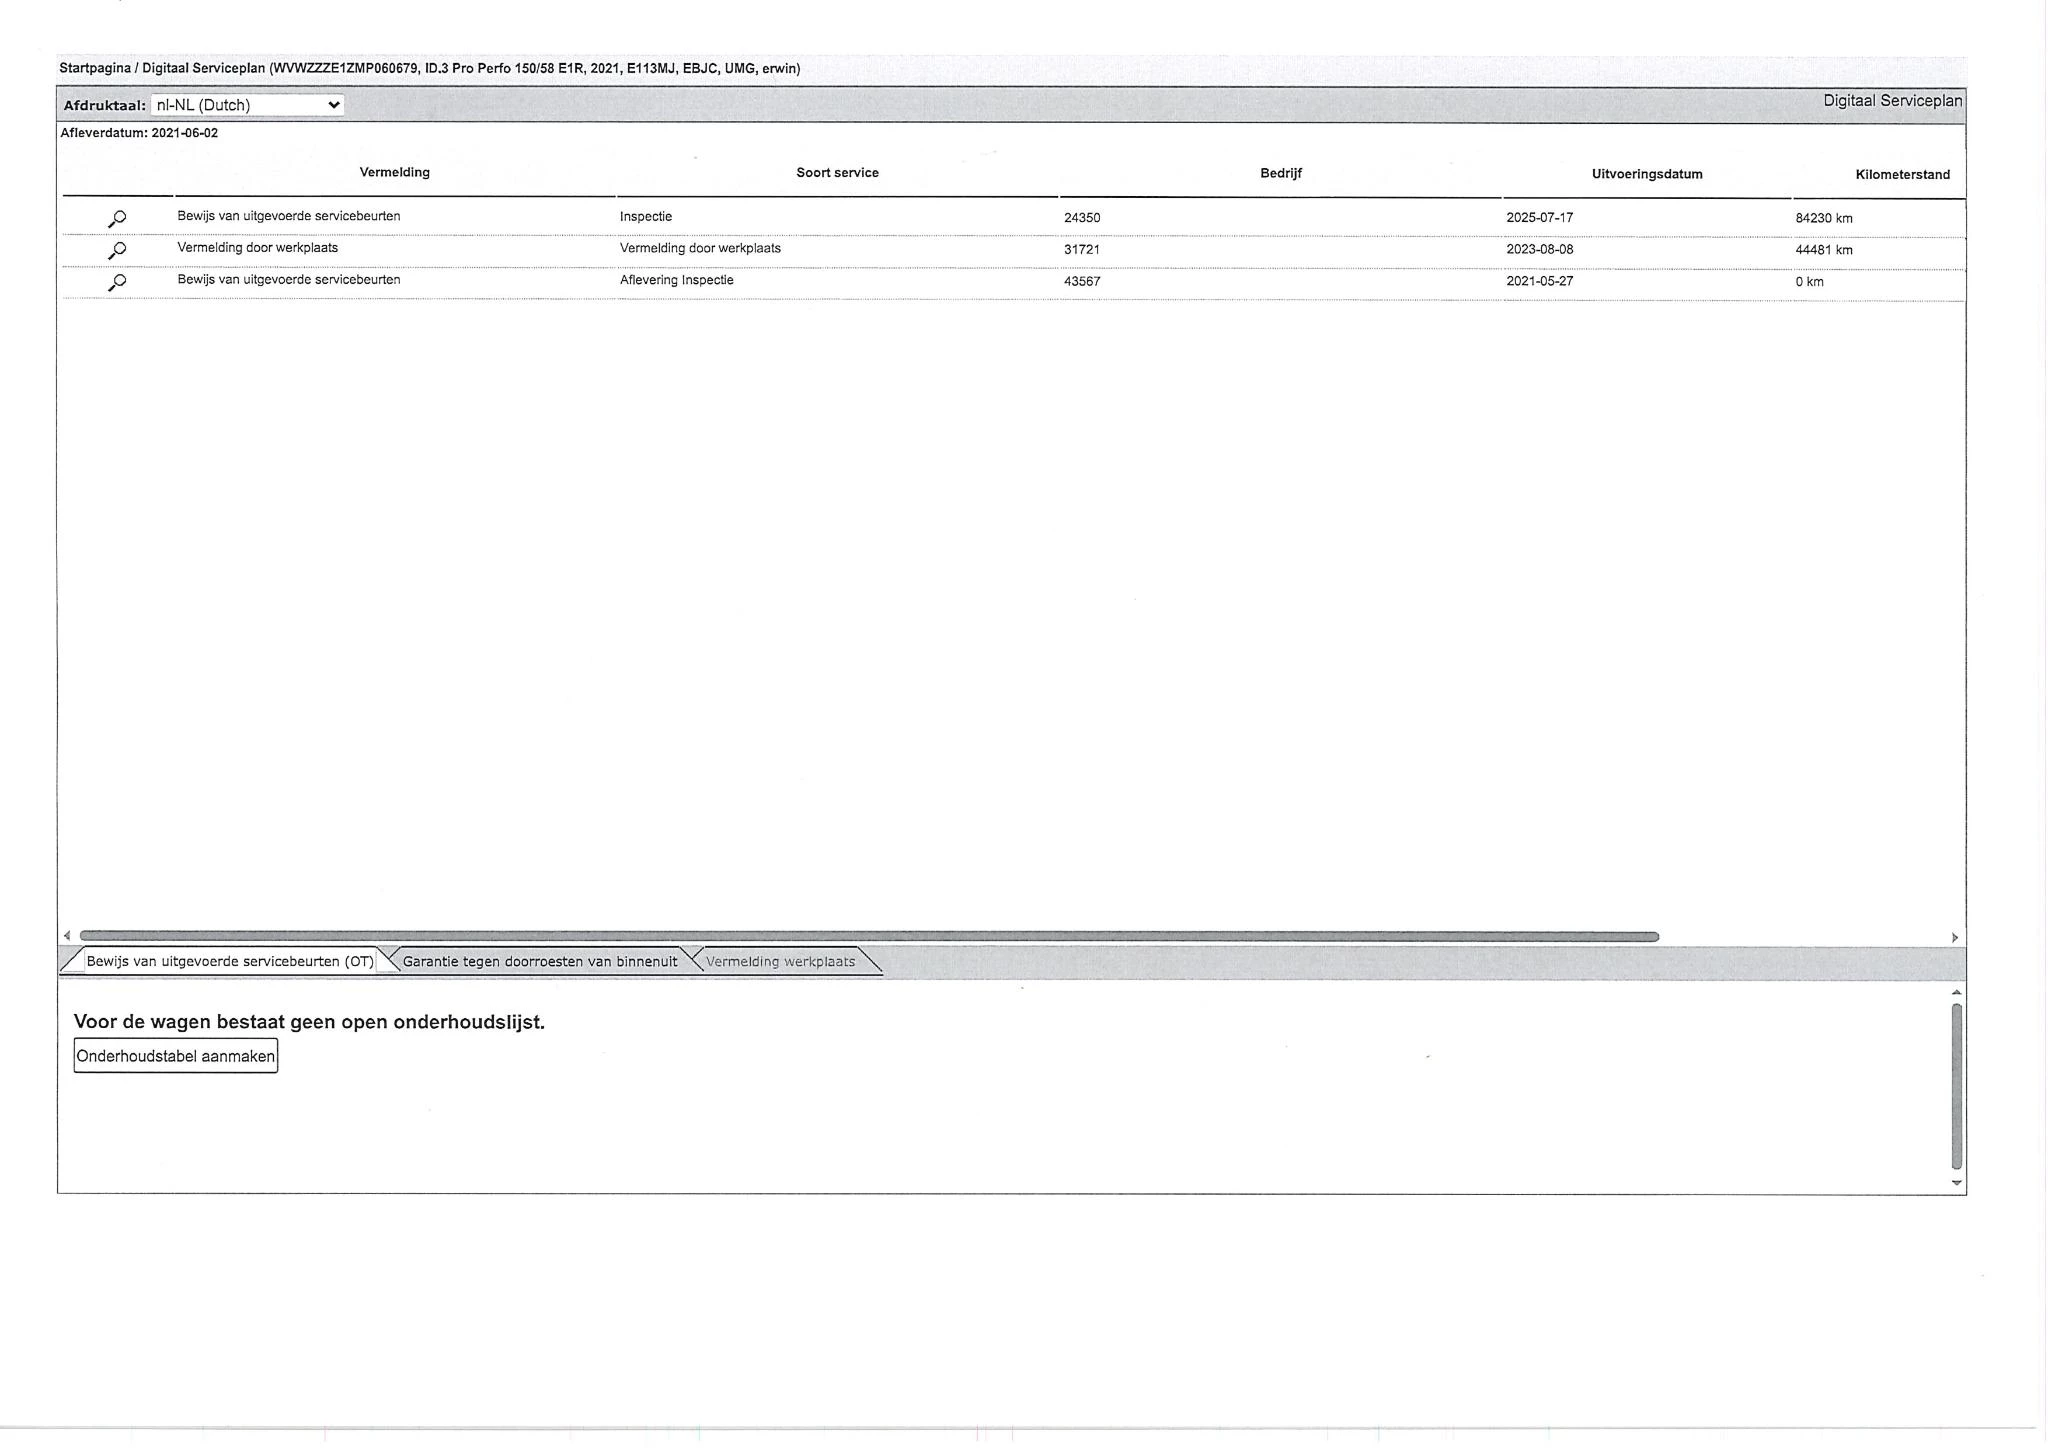Click the vertical scrollbar thumb in lower panel

tap(1957, 1085)
